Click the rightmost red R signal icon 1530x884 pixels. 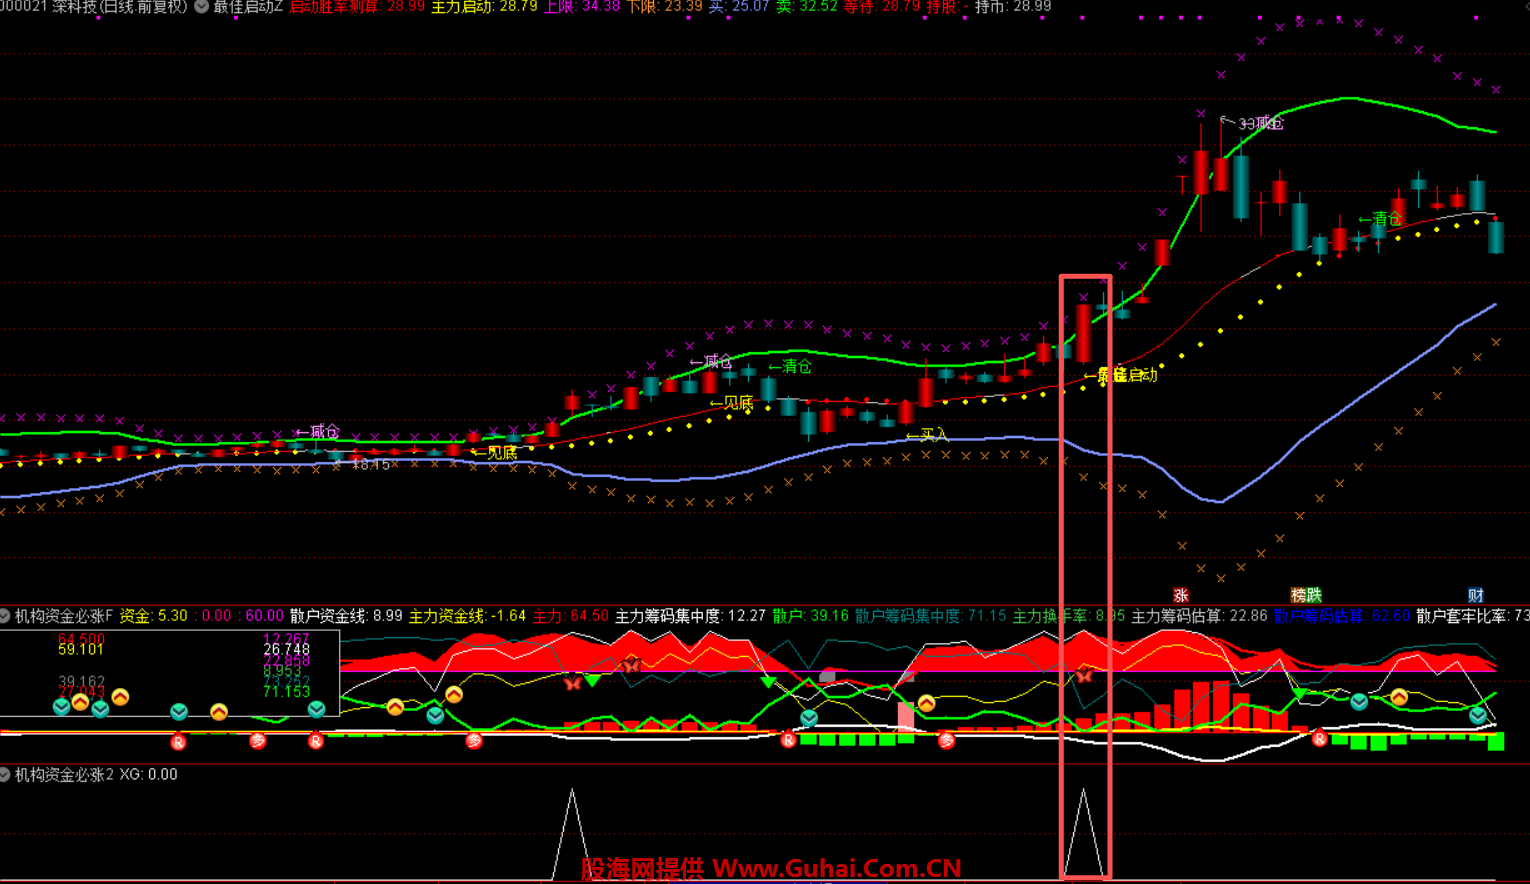pyautogui.click(x=1319, y=739)
